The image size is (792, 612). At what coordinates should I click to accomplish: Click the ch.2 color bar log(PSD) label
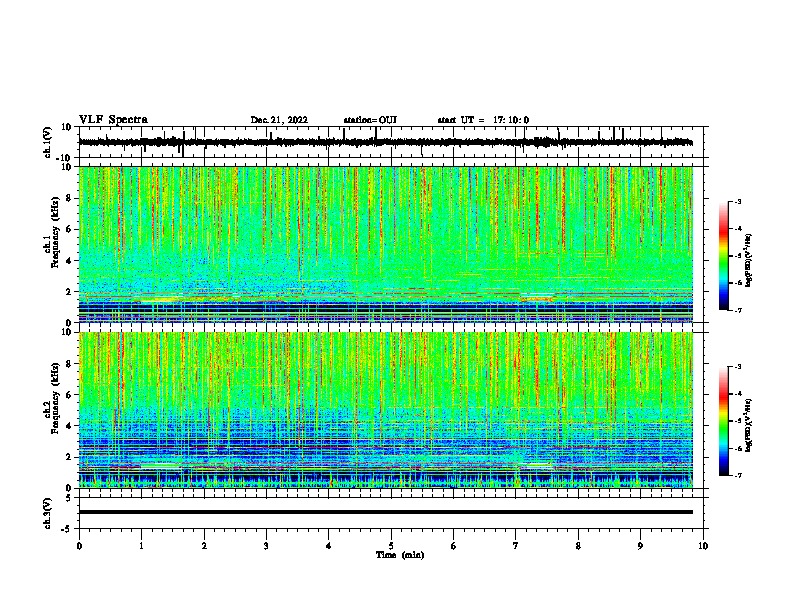point(749,425)
